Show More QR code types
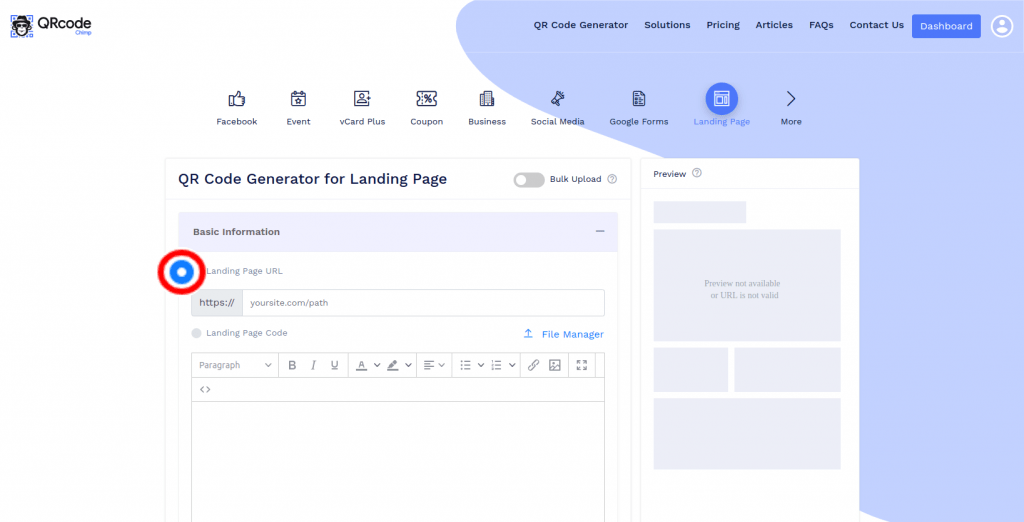Screen dimensions: 1024x522 click(791, 108)
